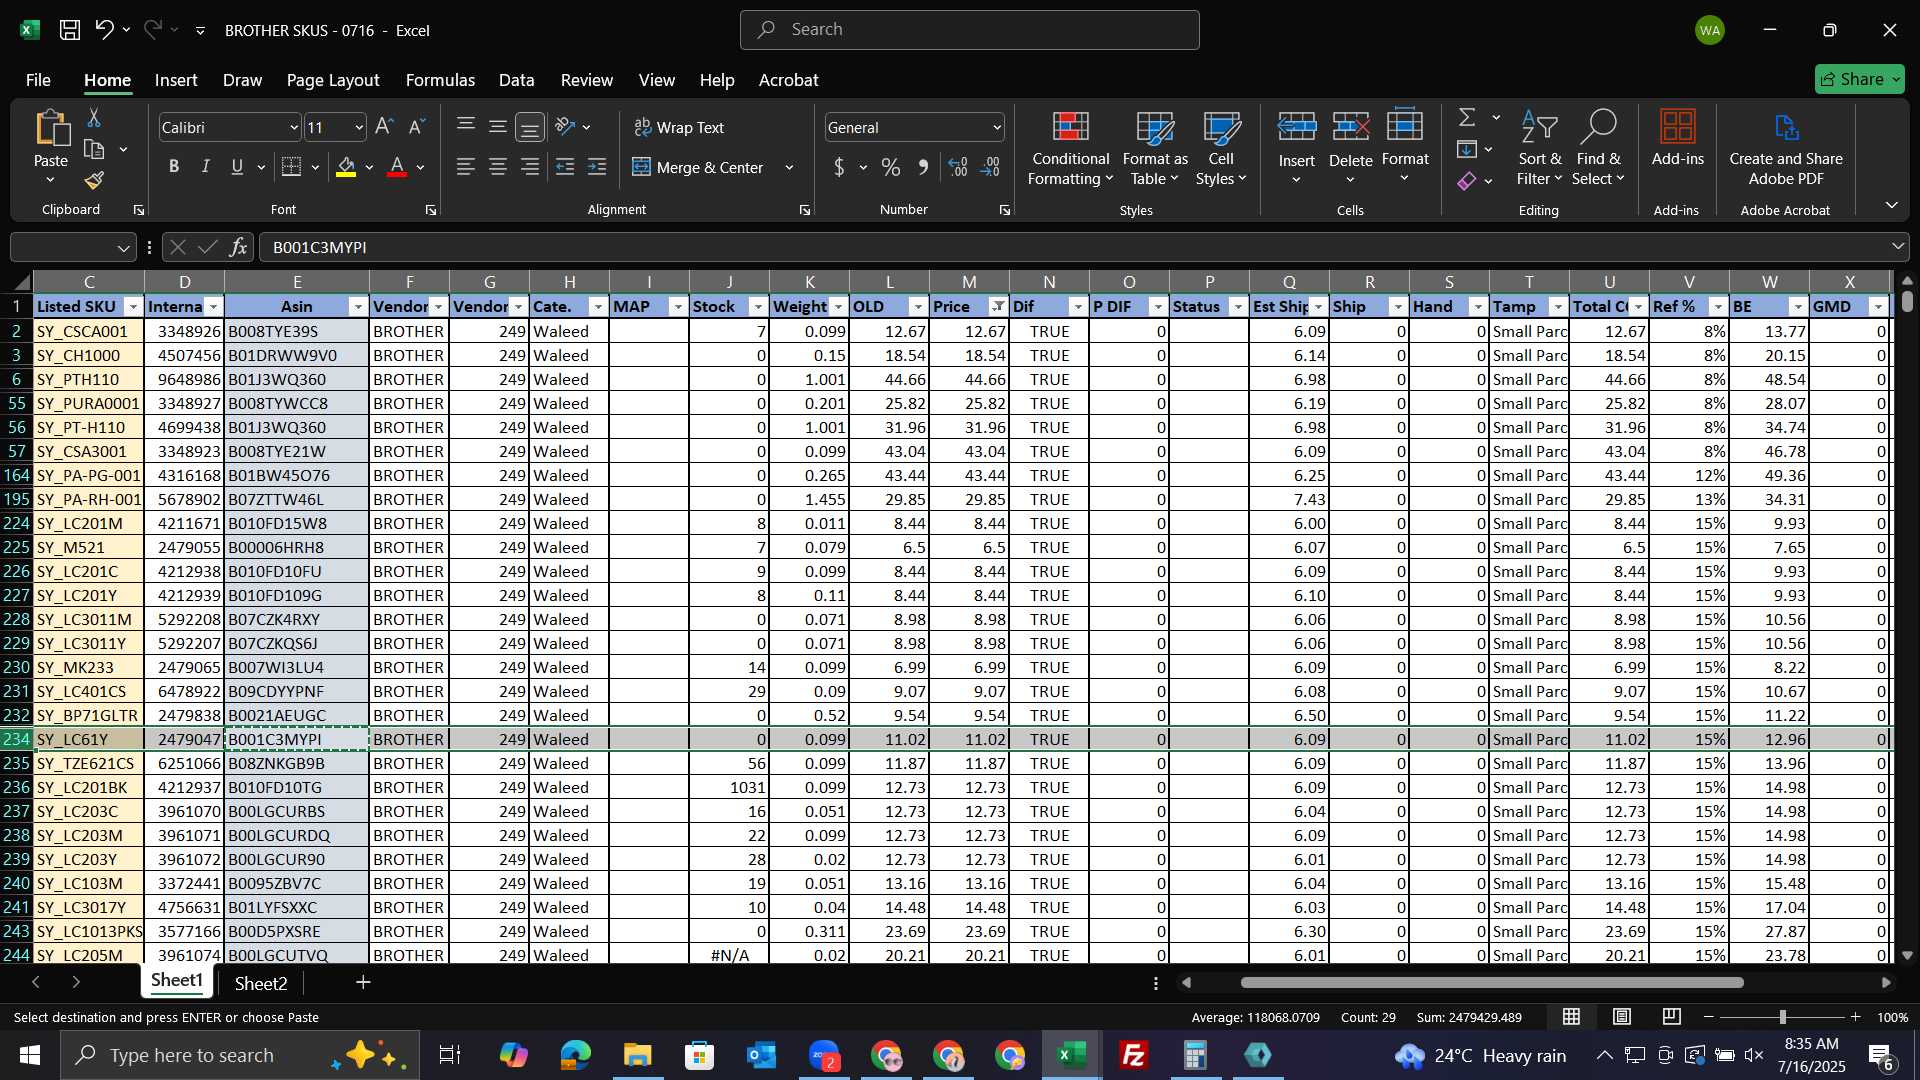The image size is (1920, 1080).
Task: Open the Data ribbon tab
Action: click(x=516, y=80)
